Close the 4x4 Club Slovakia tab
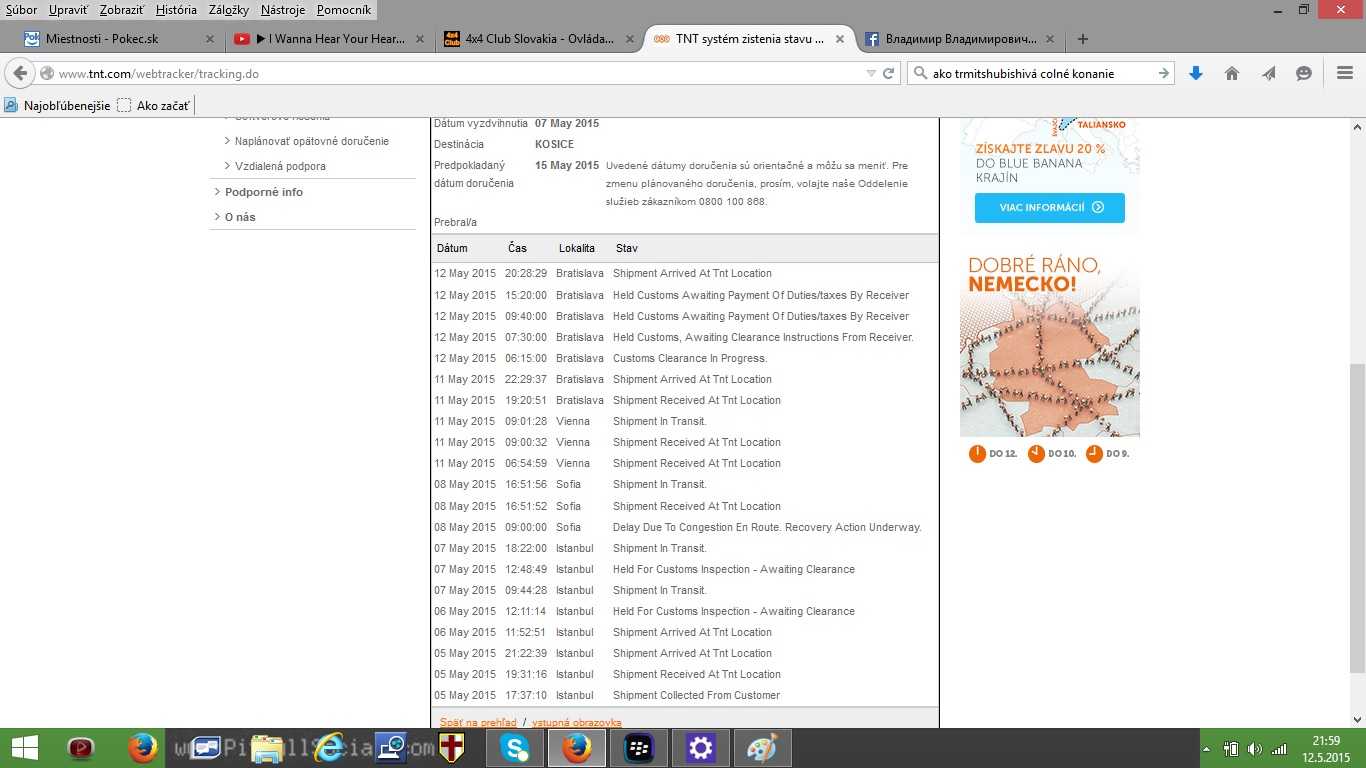Image resolution: width=1366 pixels, height=768 pixels. pyautogui.click(x=630, y=39)
